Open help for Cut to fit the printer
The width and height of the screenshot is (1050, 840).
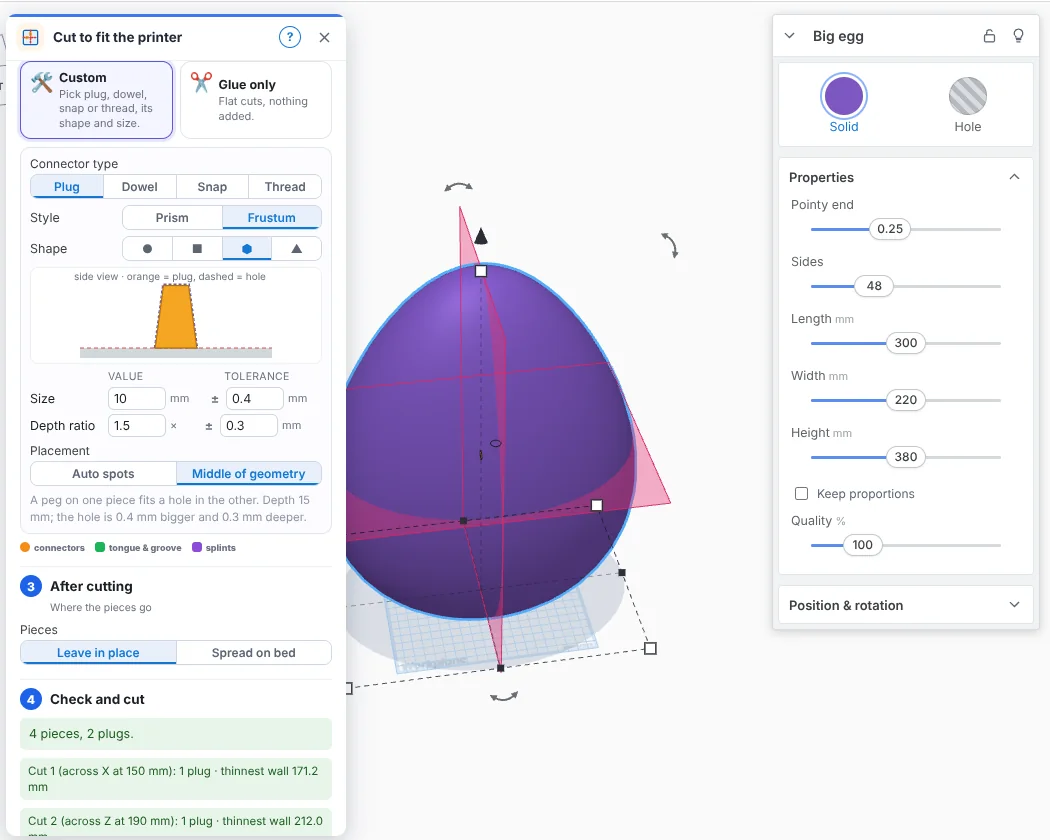point(290,37)
